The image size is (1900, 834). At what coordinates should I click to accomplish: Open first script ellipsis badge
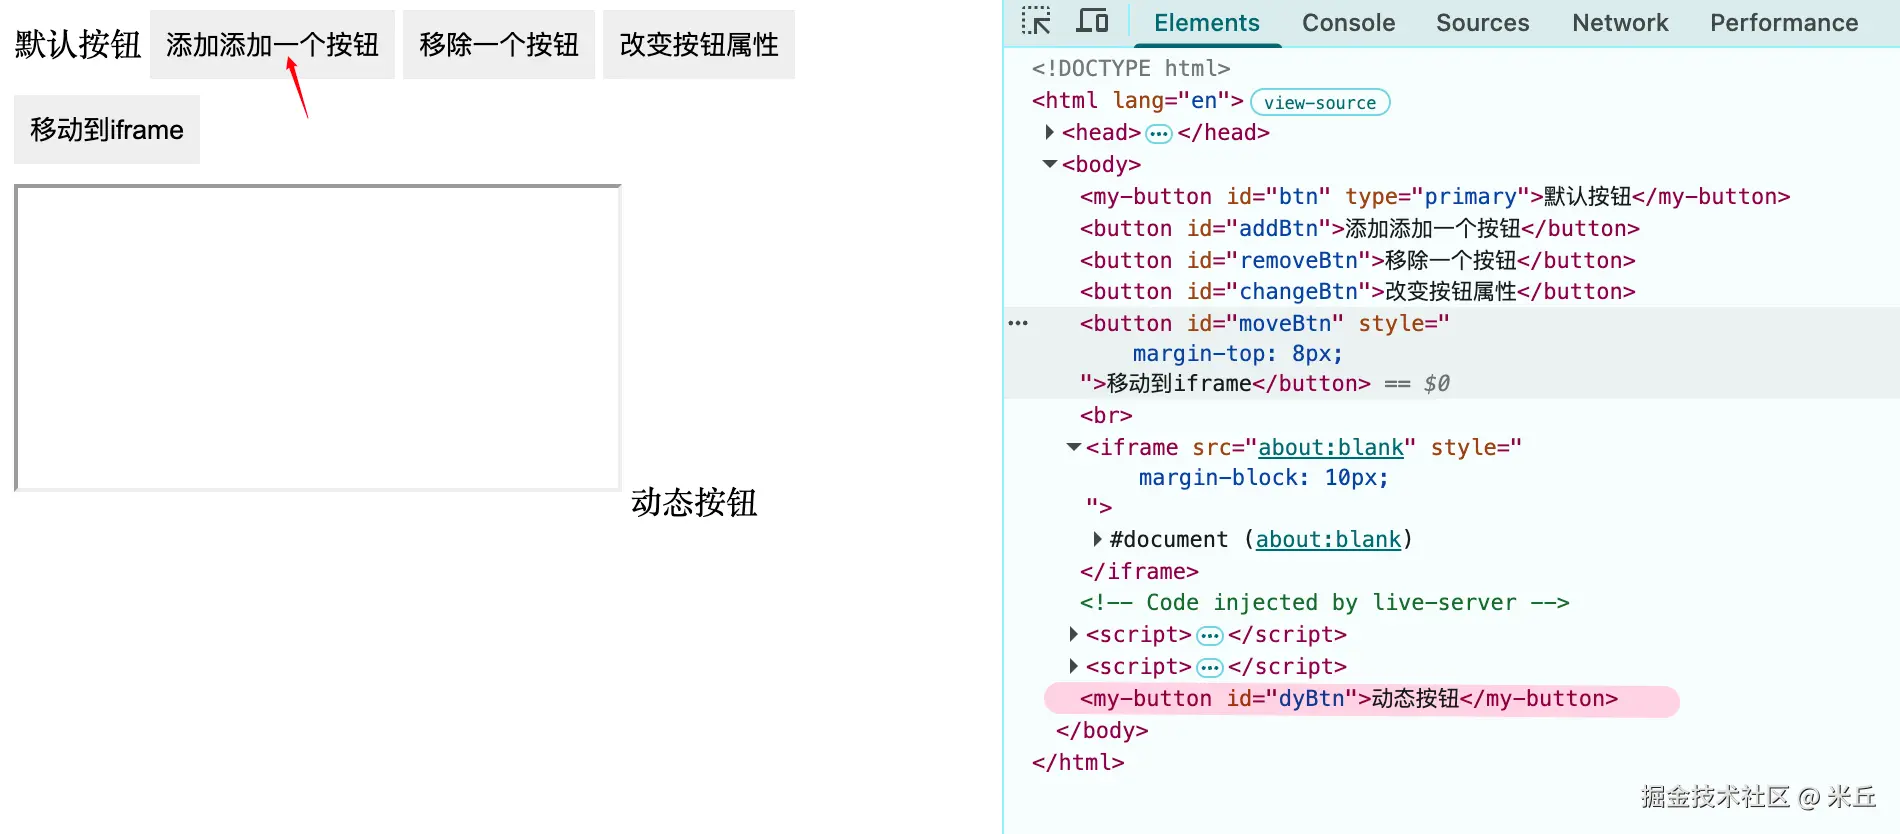(1210, 636)
